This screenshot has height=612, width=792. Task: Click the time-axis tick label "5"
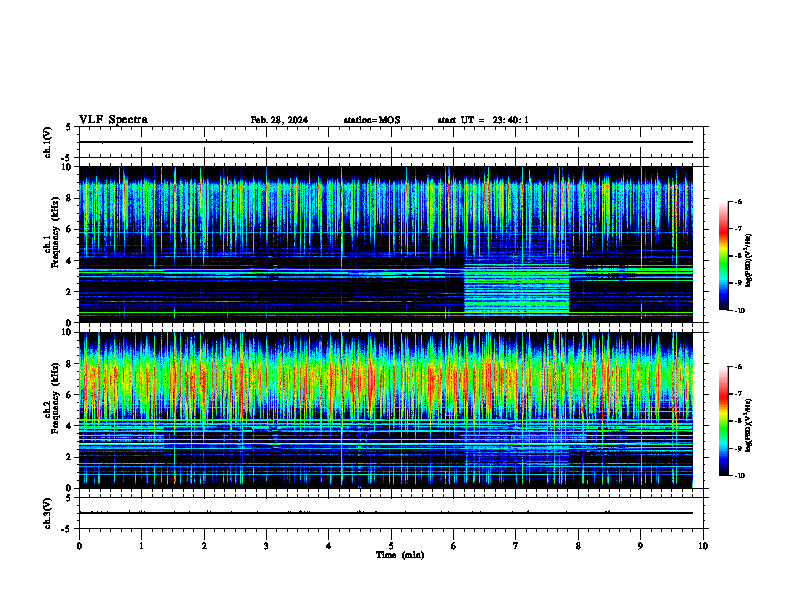coord(391,546)
